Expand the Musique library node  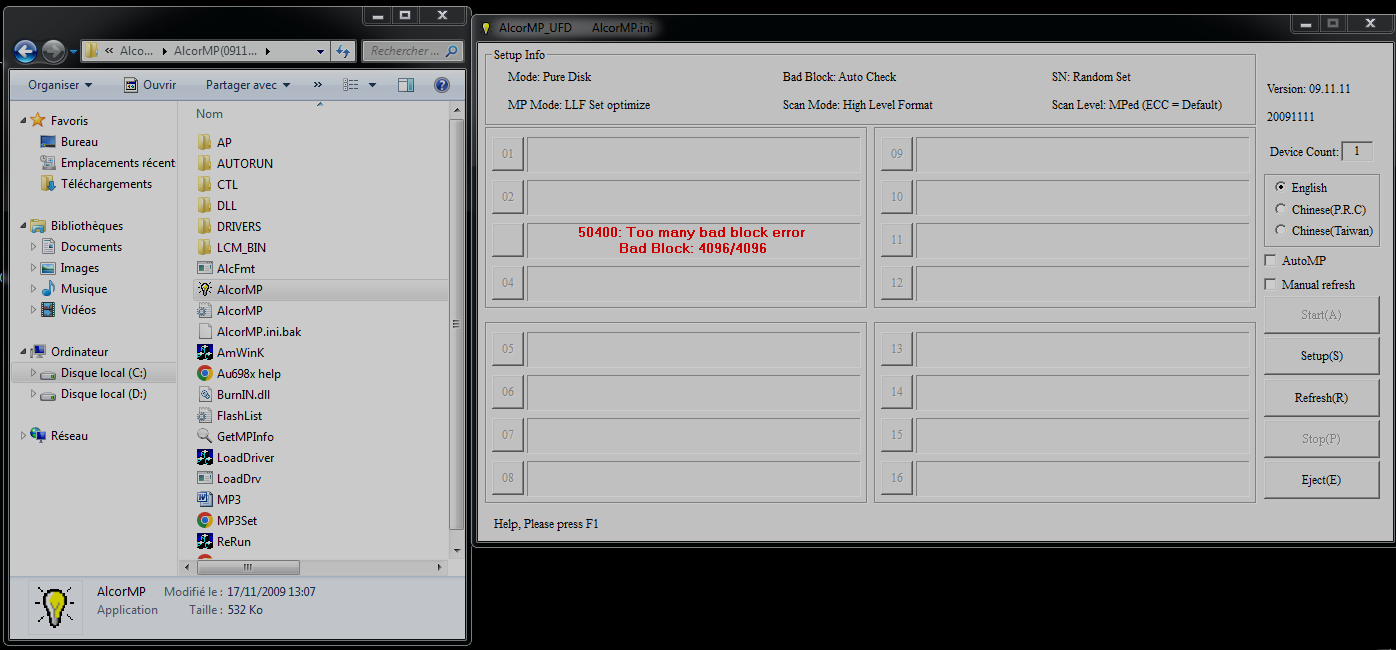[x=34, y=289]
